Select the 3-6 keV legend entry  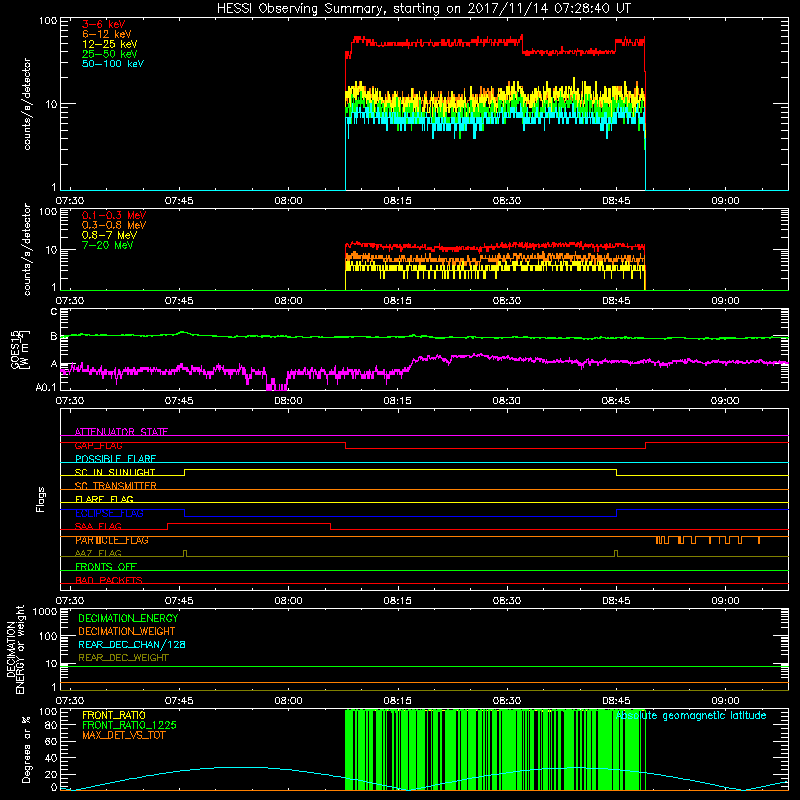tap(104, 24)
